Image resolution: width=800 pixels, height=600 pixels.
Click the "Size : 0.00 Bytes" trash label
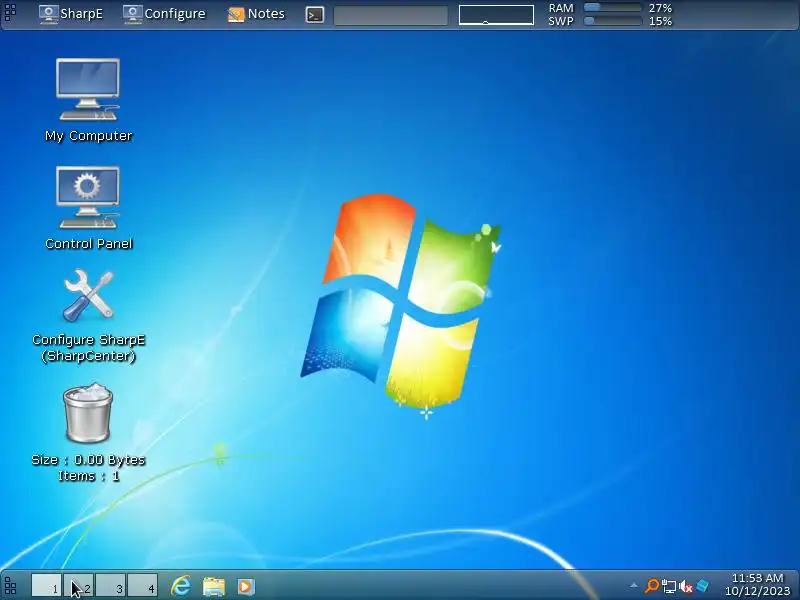point(88,460)
